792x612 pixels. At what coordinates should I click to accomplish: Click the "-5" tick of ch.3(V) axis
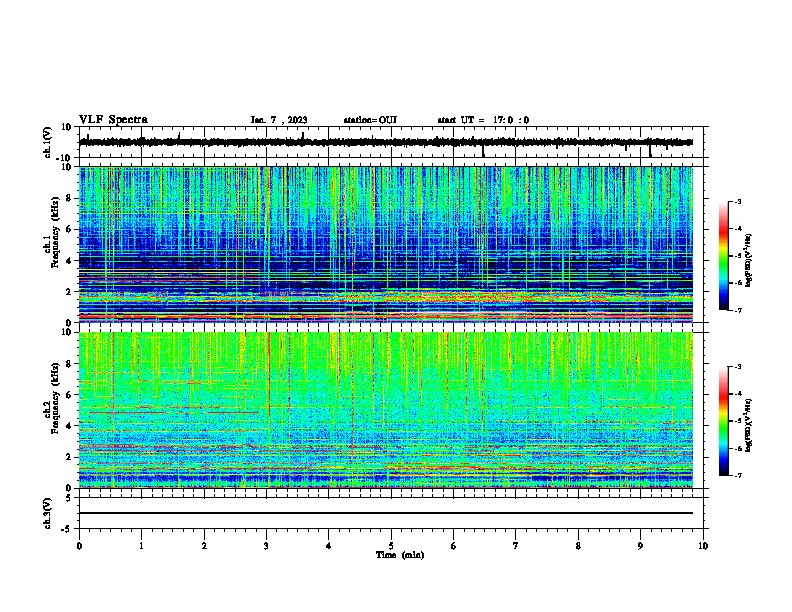(67, 529)
